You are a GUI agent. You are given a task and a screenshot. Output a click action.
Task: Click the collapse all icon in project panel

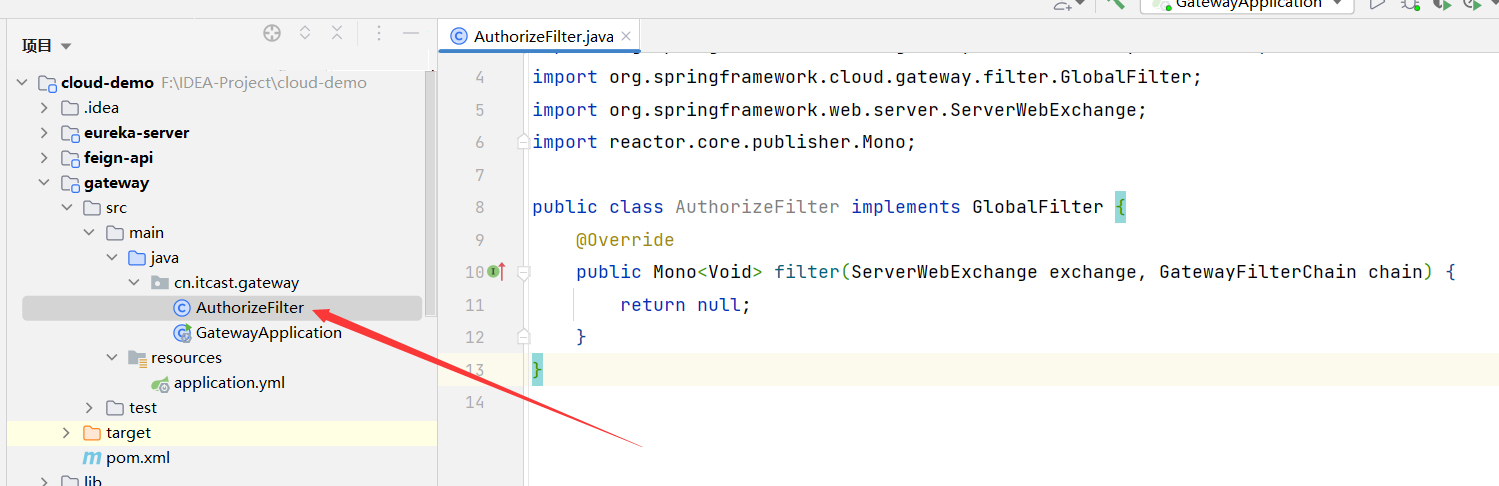pyautogui.click(x=337, y=34)
